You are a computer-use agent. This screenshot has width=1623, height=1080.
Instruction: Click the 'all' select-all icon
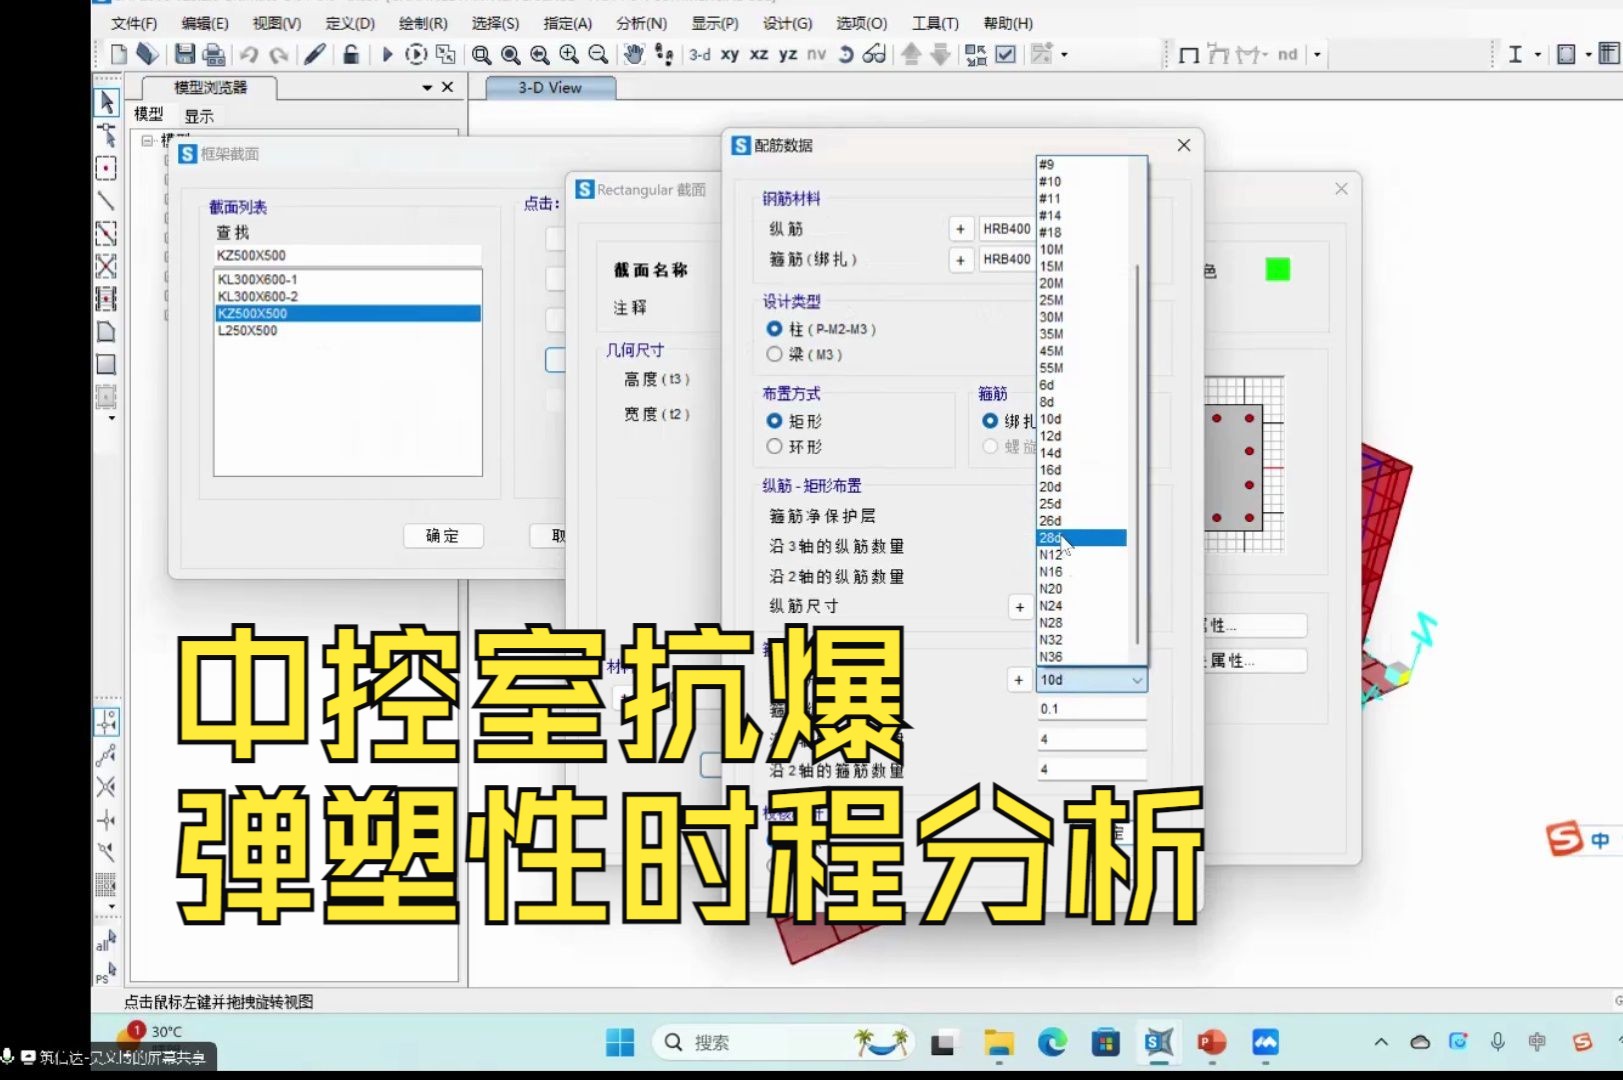(106, 940)
